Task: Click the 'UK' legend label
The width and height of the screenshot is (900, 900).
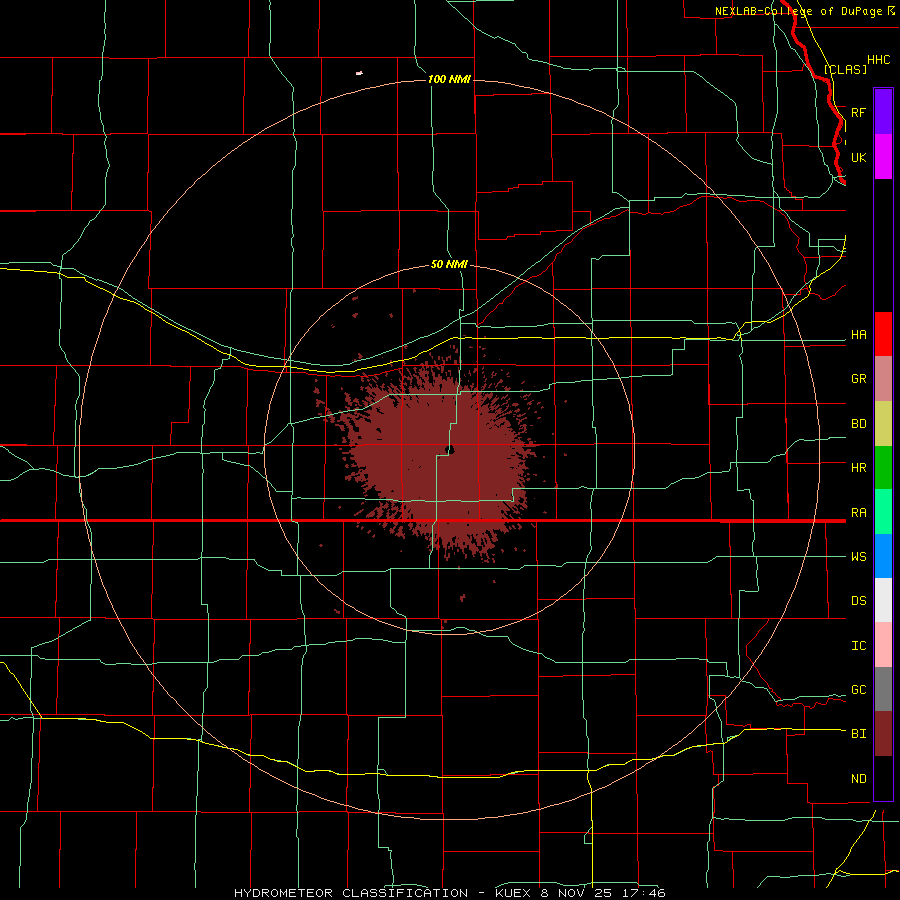Action: coord(858,157)
